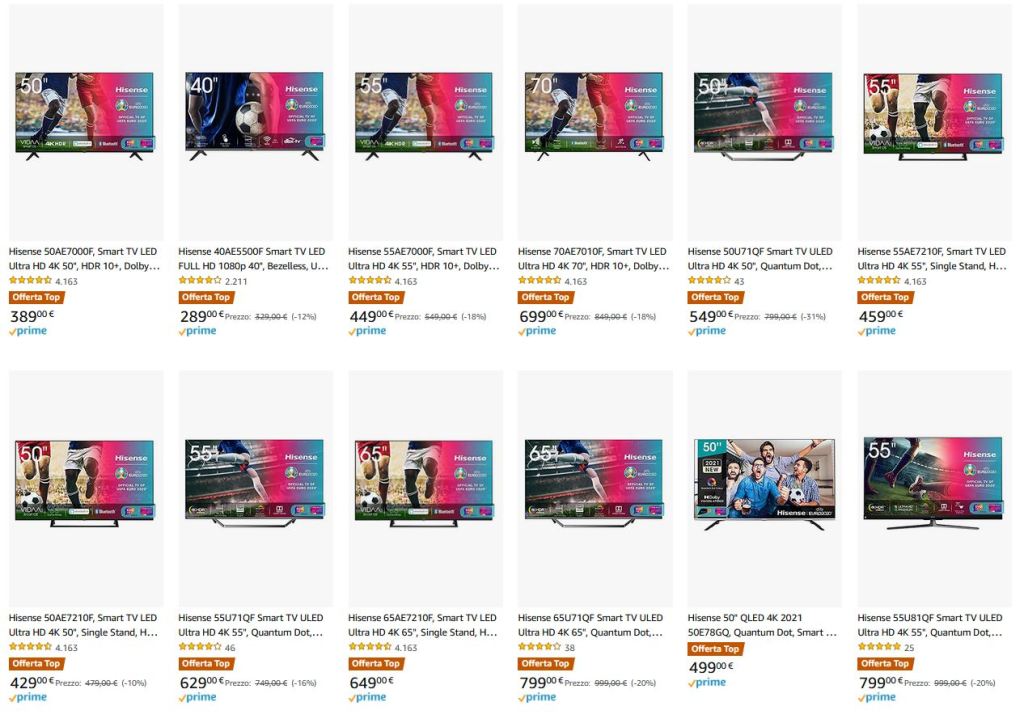This screenshot has height=723, width=1024.
Task: Click star rating of Hisense 55U81QF with 25 reviews
Action: pos(879,647)
